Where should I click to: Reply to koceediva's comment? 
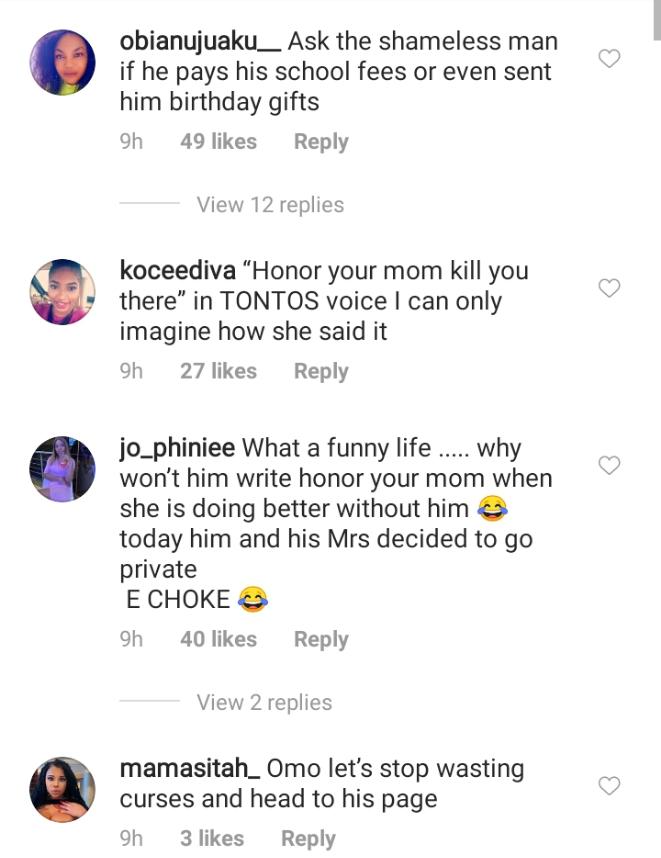click(x=321, y=371)
